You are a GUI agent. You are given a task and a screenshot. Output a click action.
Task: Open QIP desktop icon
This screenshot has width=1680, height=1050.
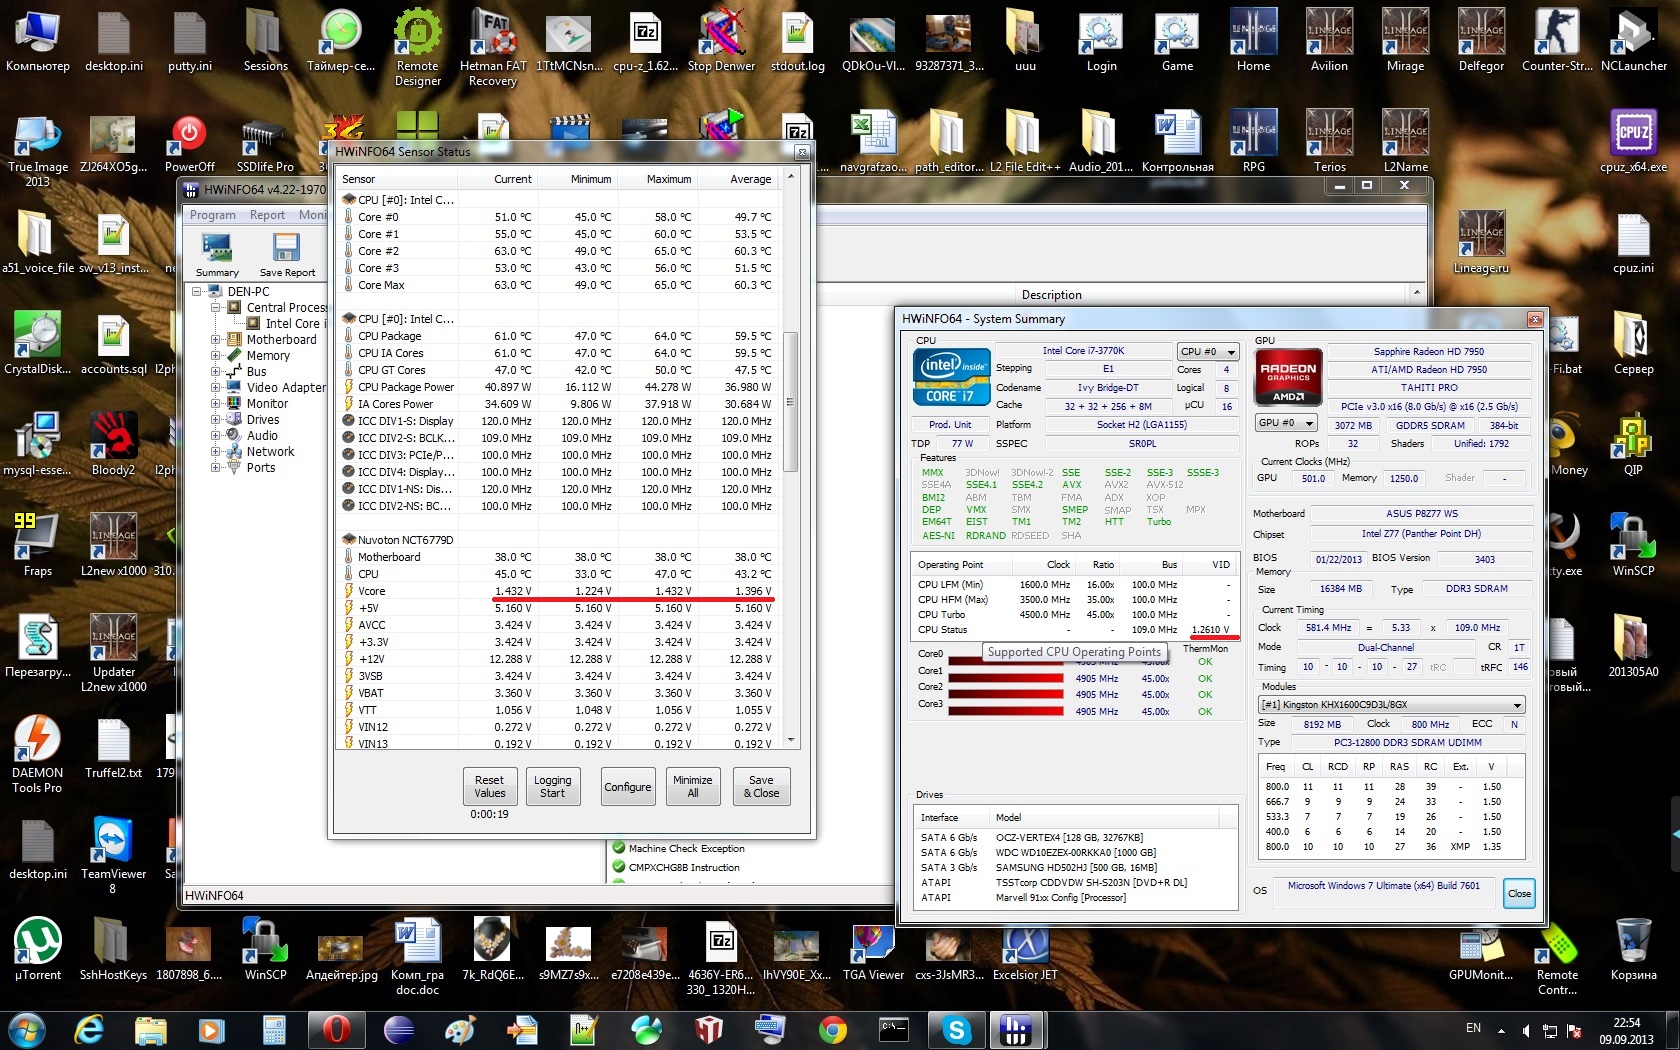coord(1633,445)
